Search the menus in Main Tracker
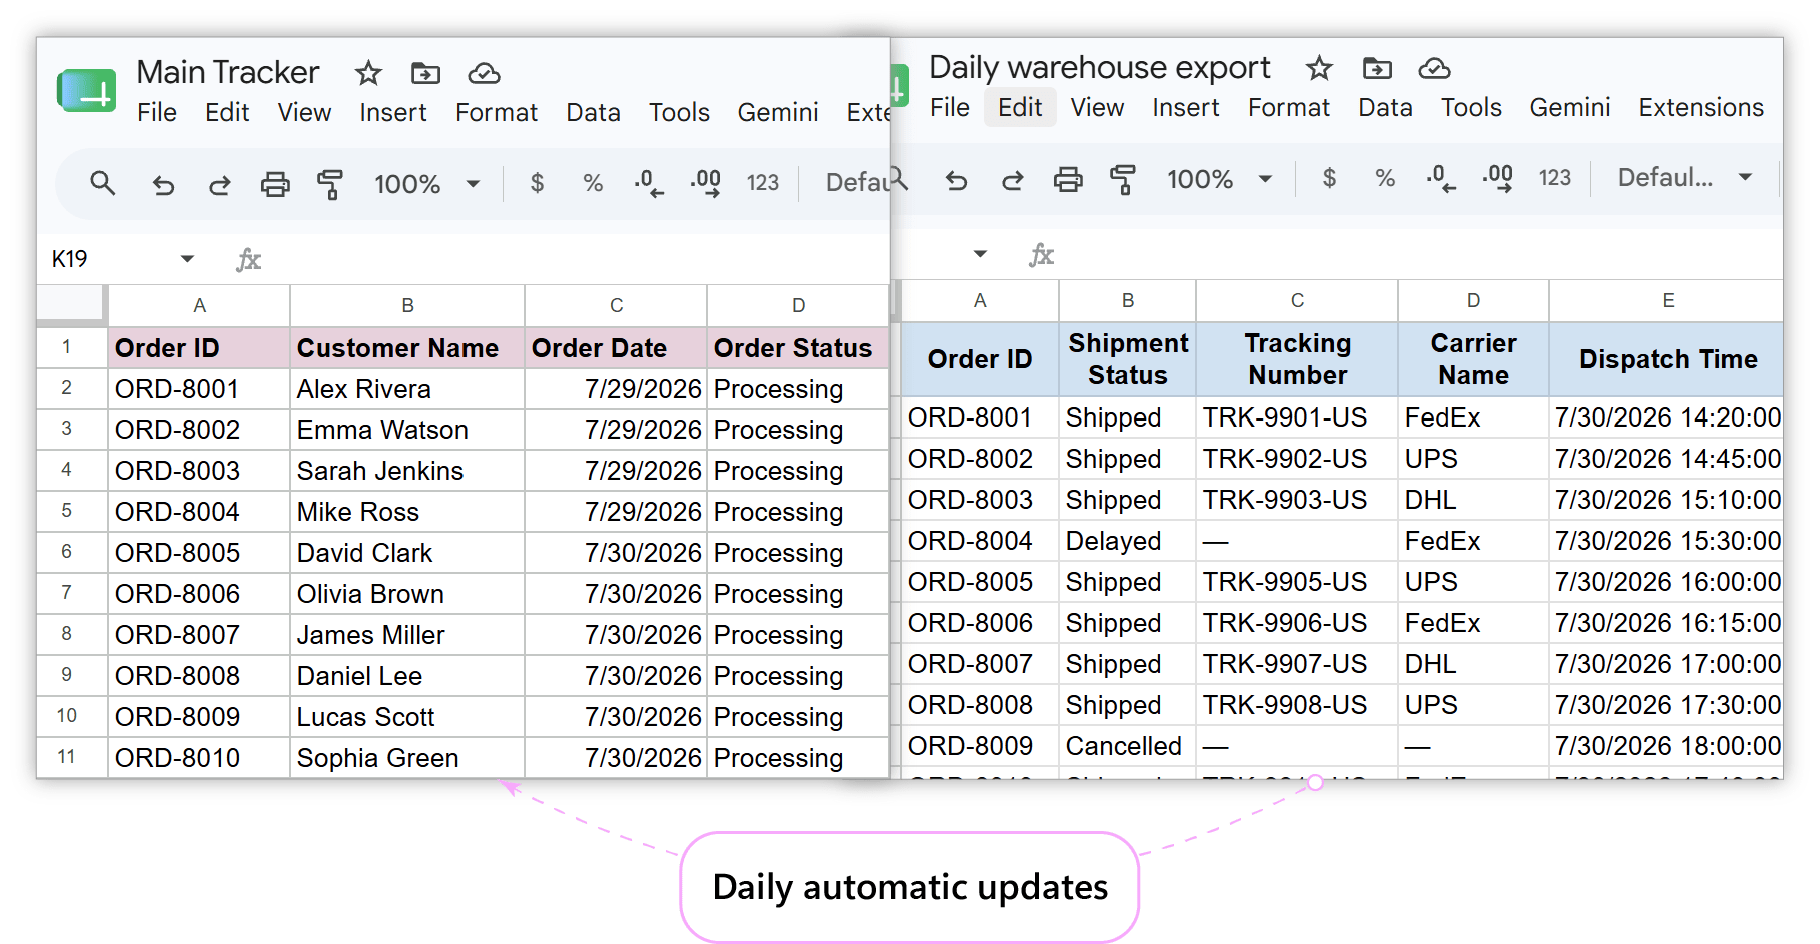The image size is (1820, 944). 102,183
